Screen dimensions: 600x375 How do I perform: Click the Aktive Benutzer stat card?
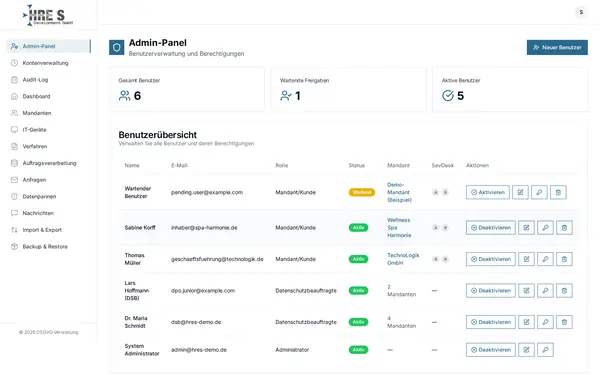tap(510, 90)
